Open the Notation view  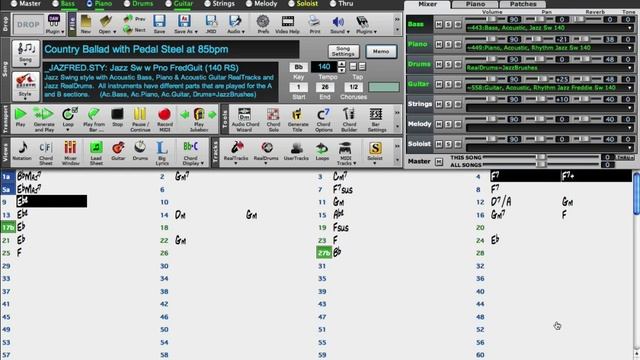tap(22, 151)
